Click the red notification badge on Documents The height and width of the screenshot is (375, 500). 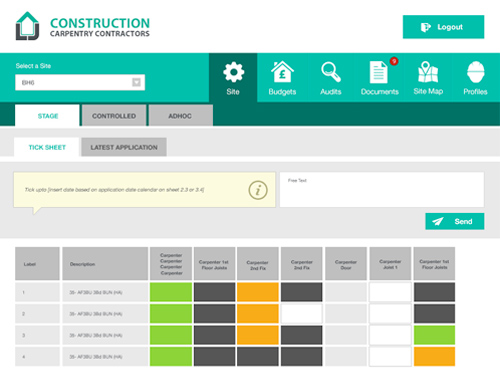(x=394, y=61)
